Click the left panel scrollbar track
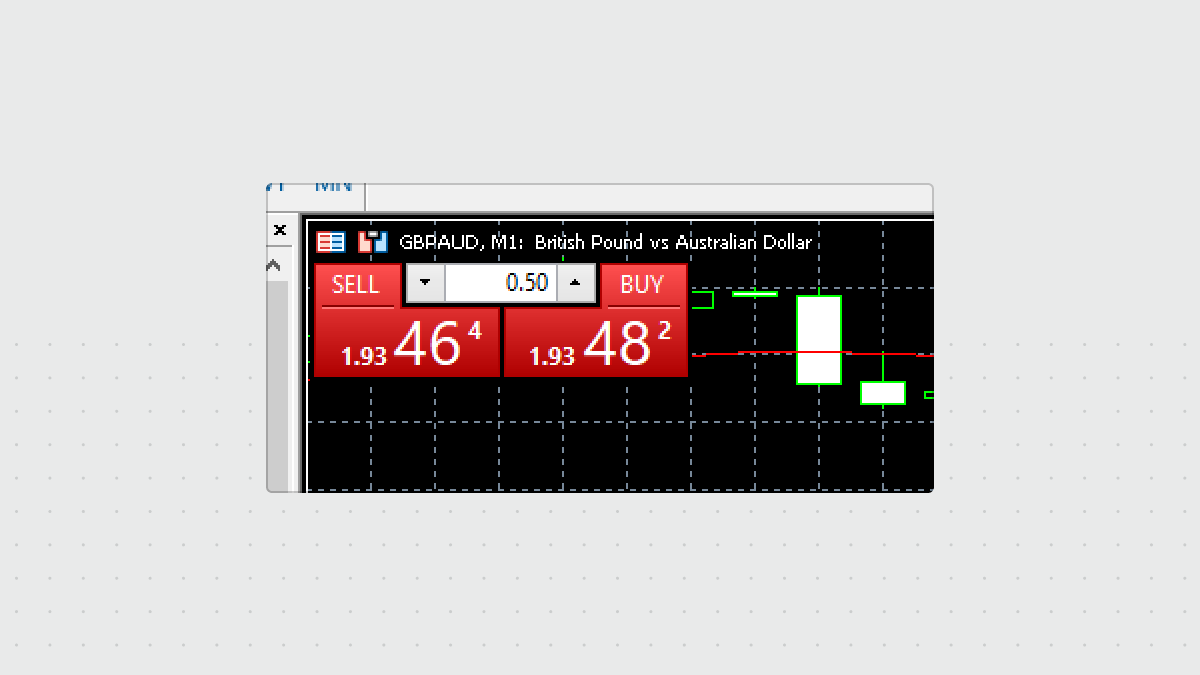The height and width of the screenshot is (675, 1200). click(x=277, y=380)
